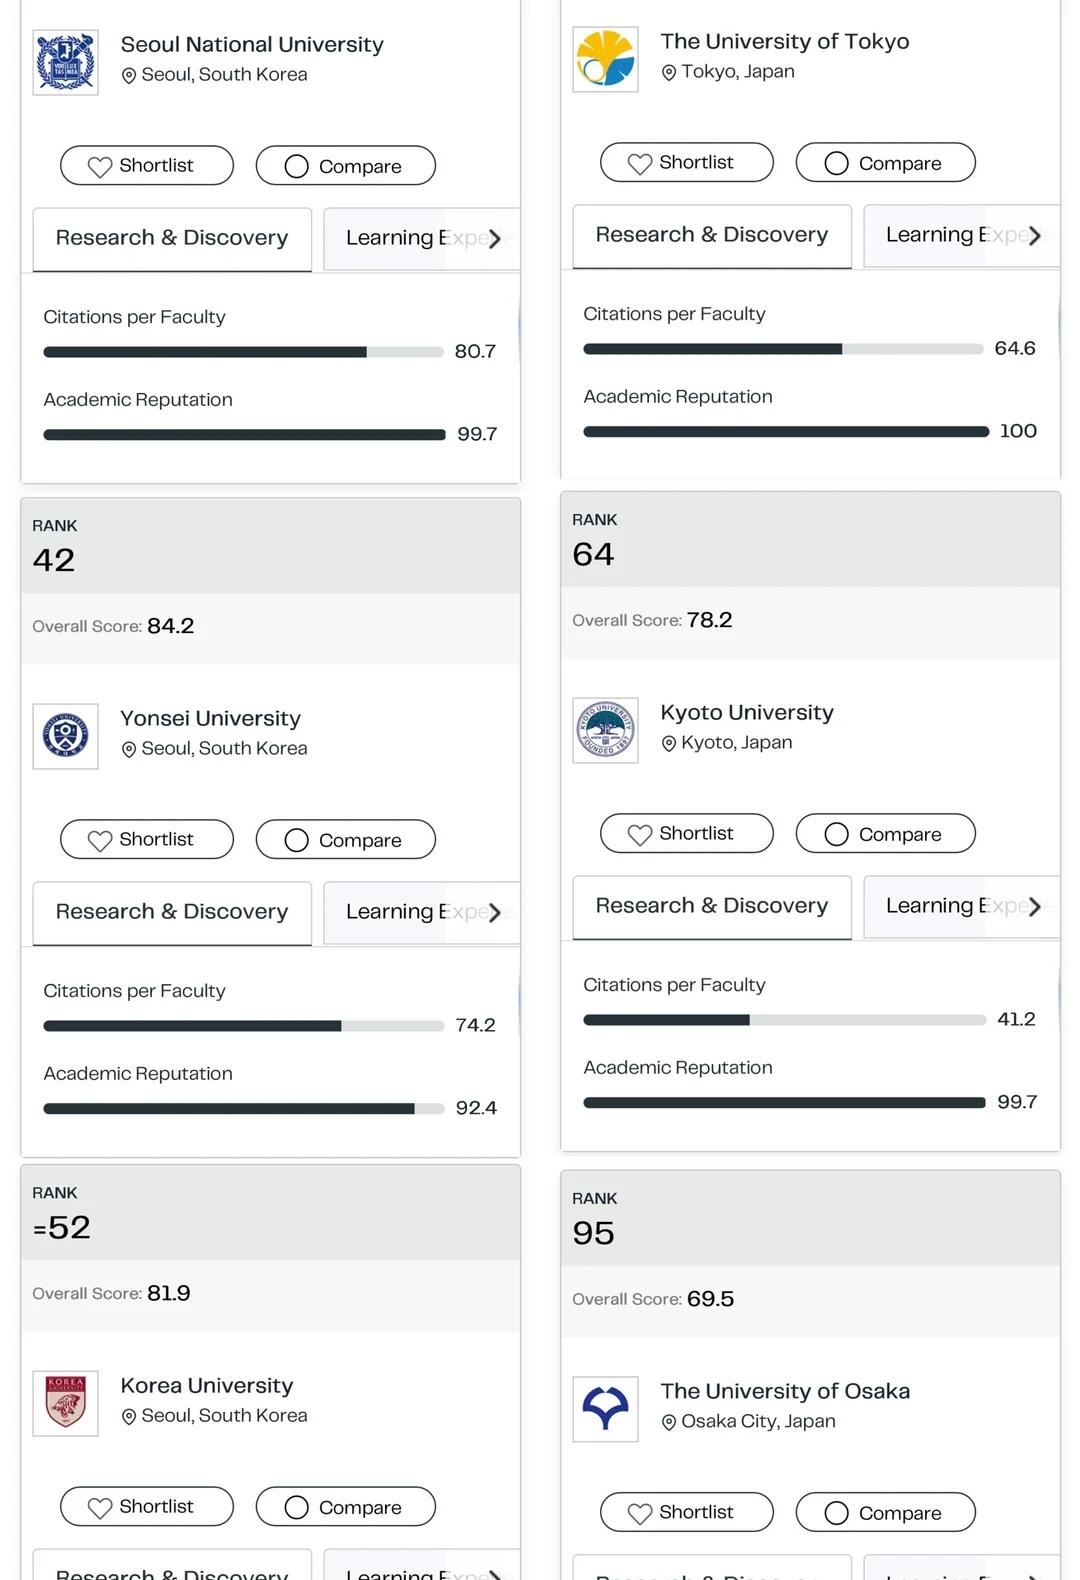Select Research & Discovery tab for Tokyo
The height and width of the screenshot is (1580, 1080).
712,236
